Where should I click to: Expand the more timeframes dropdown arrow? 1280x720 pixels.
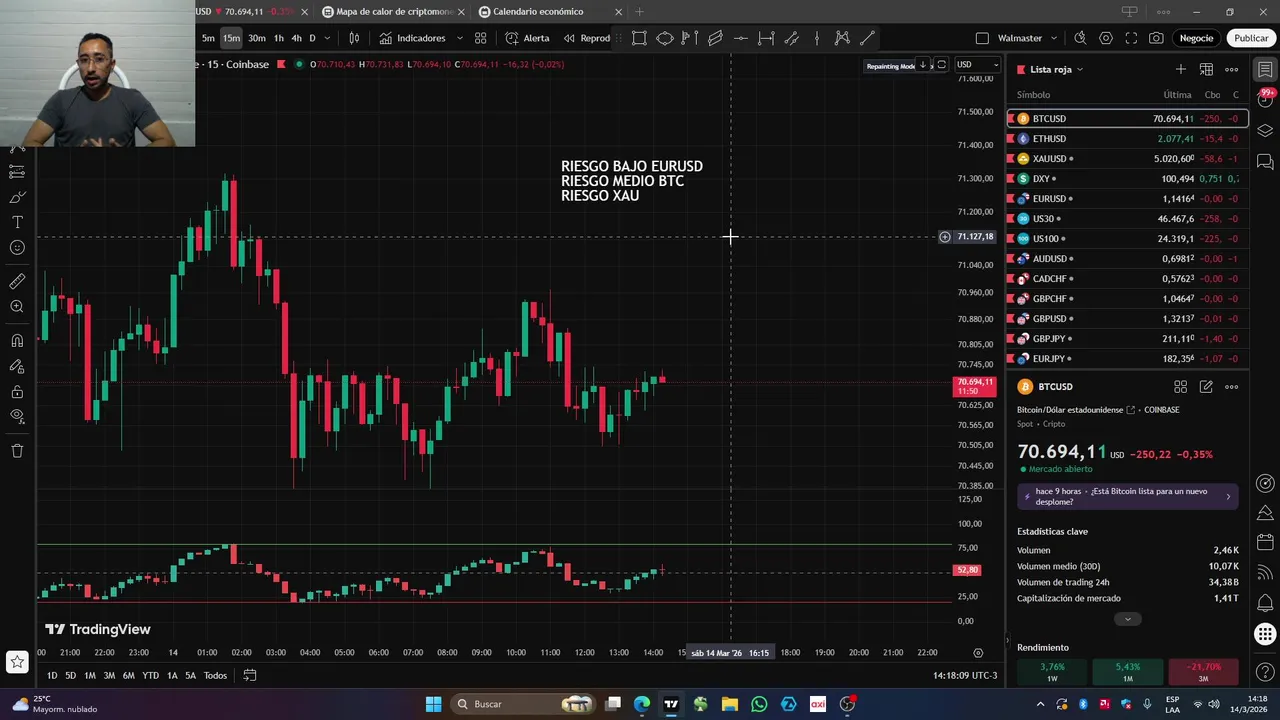(x=327, y=38)
